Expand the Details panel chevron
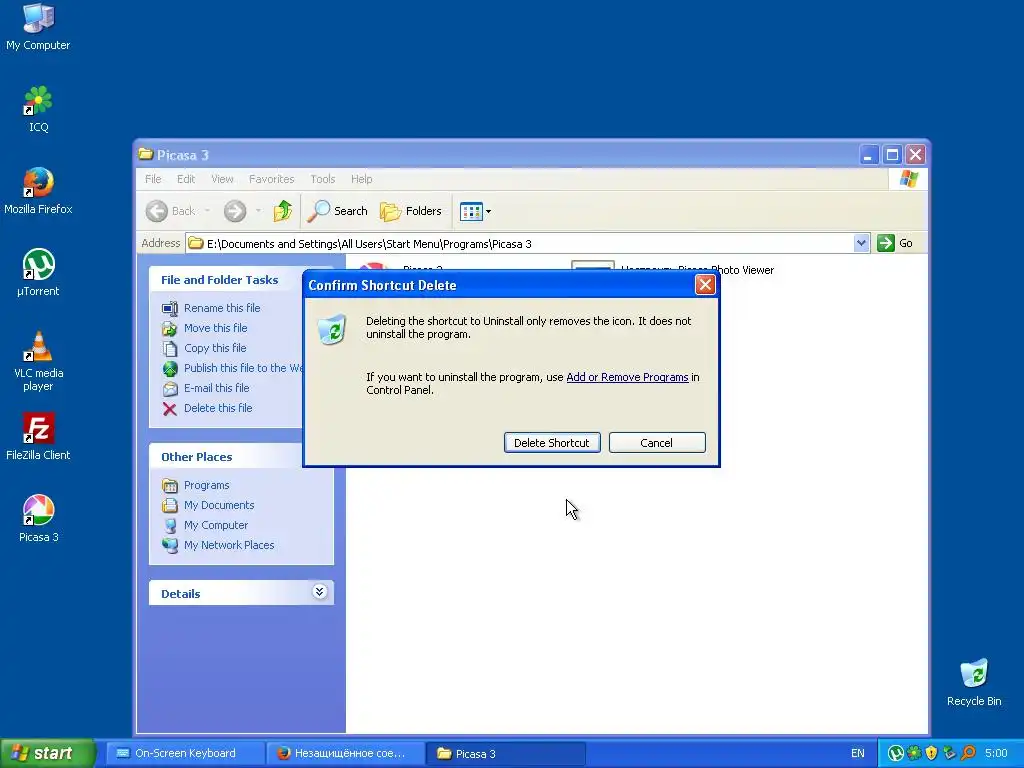Screen dimensions: 1024x768 [x=319, y=592]
